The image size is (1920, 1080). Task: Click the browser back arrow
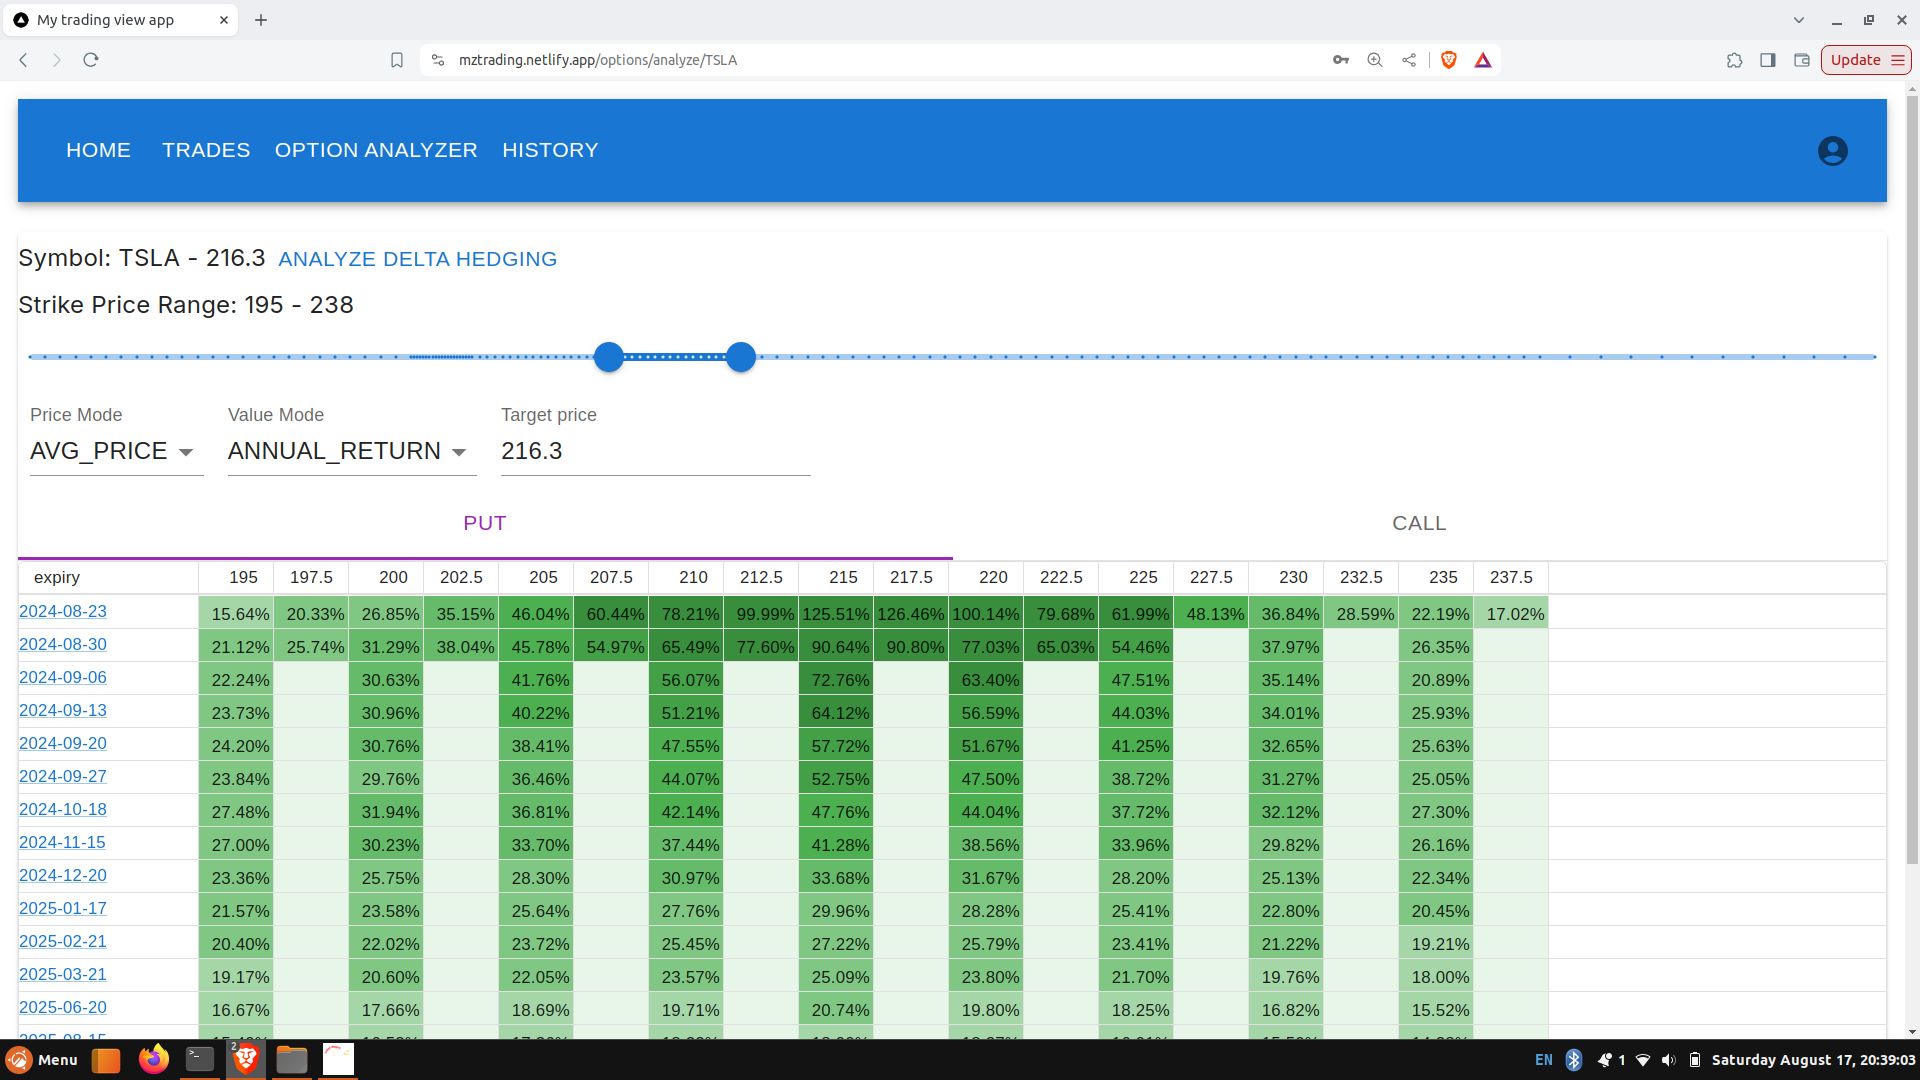click(24, 60)
